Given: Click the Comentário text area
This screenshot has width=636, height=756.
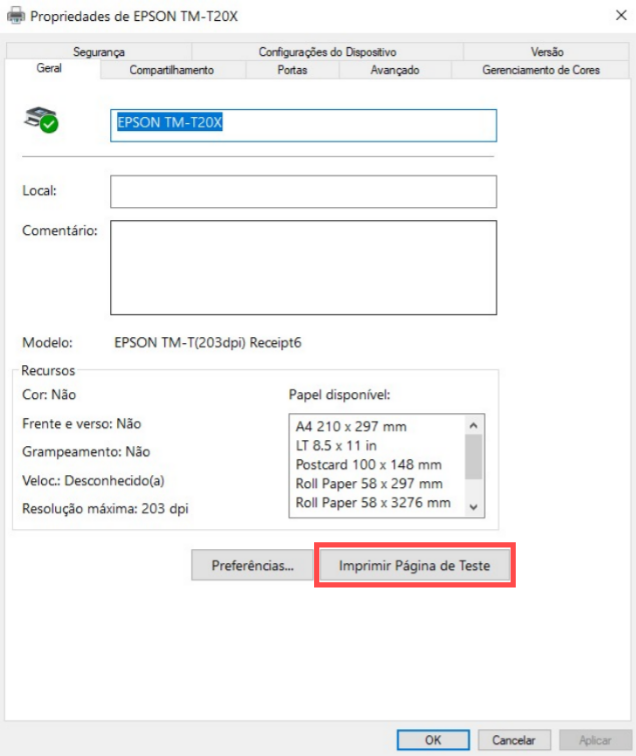Looking at the screenshot, I should click(x=303, y=268).
